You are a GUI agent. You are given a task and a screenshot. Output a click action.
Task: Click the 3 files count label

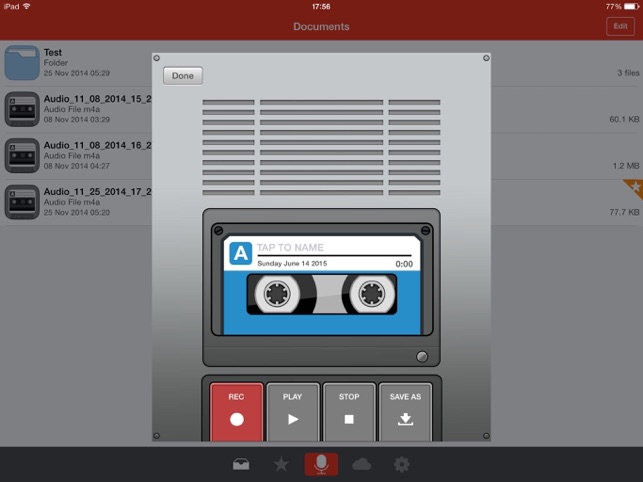628,73
